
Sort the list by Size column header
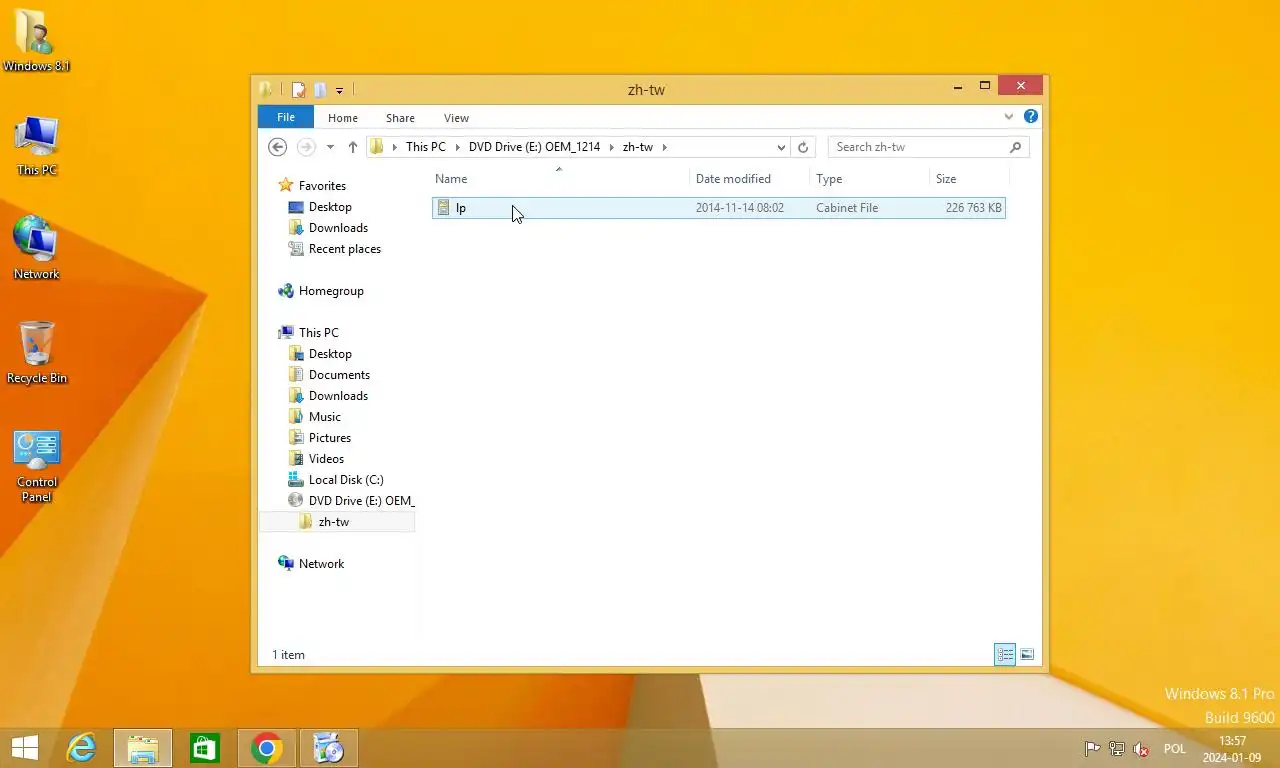968,179
